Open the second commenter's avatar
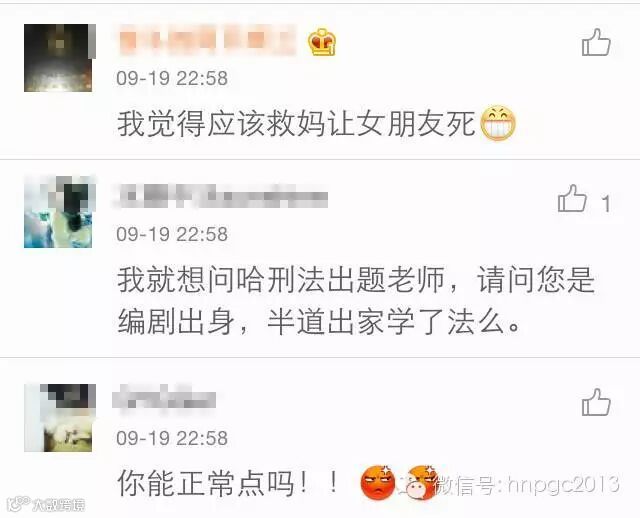Screen dimensions: 640x518 click(x=58, y=212)
